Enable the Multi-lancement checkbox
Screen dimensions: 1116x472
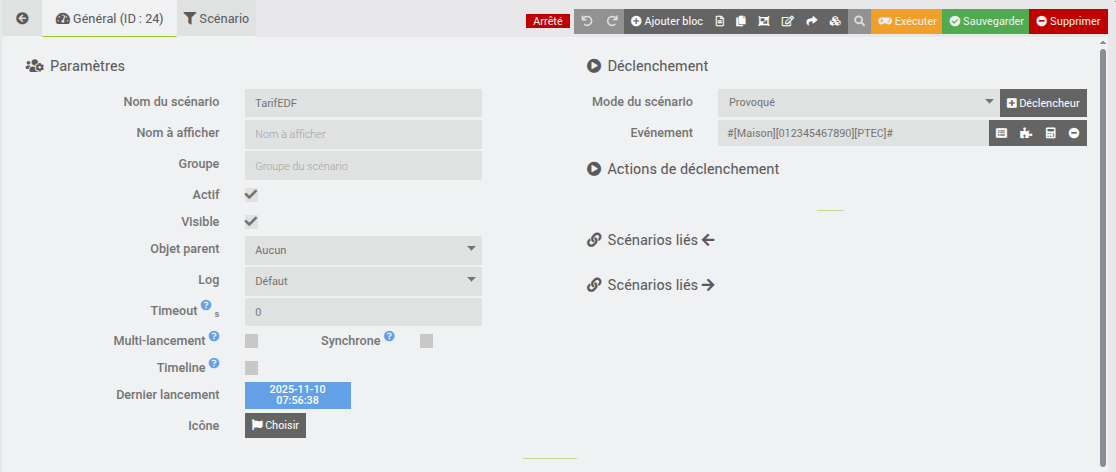pos(252,341)
